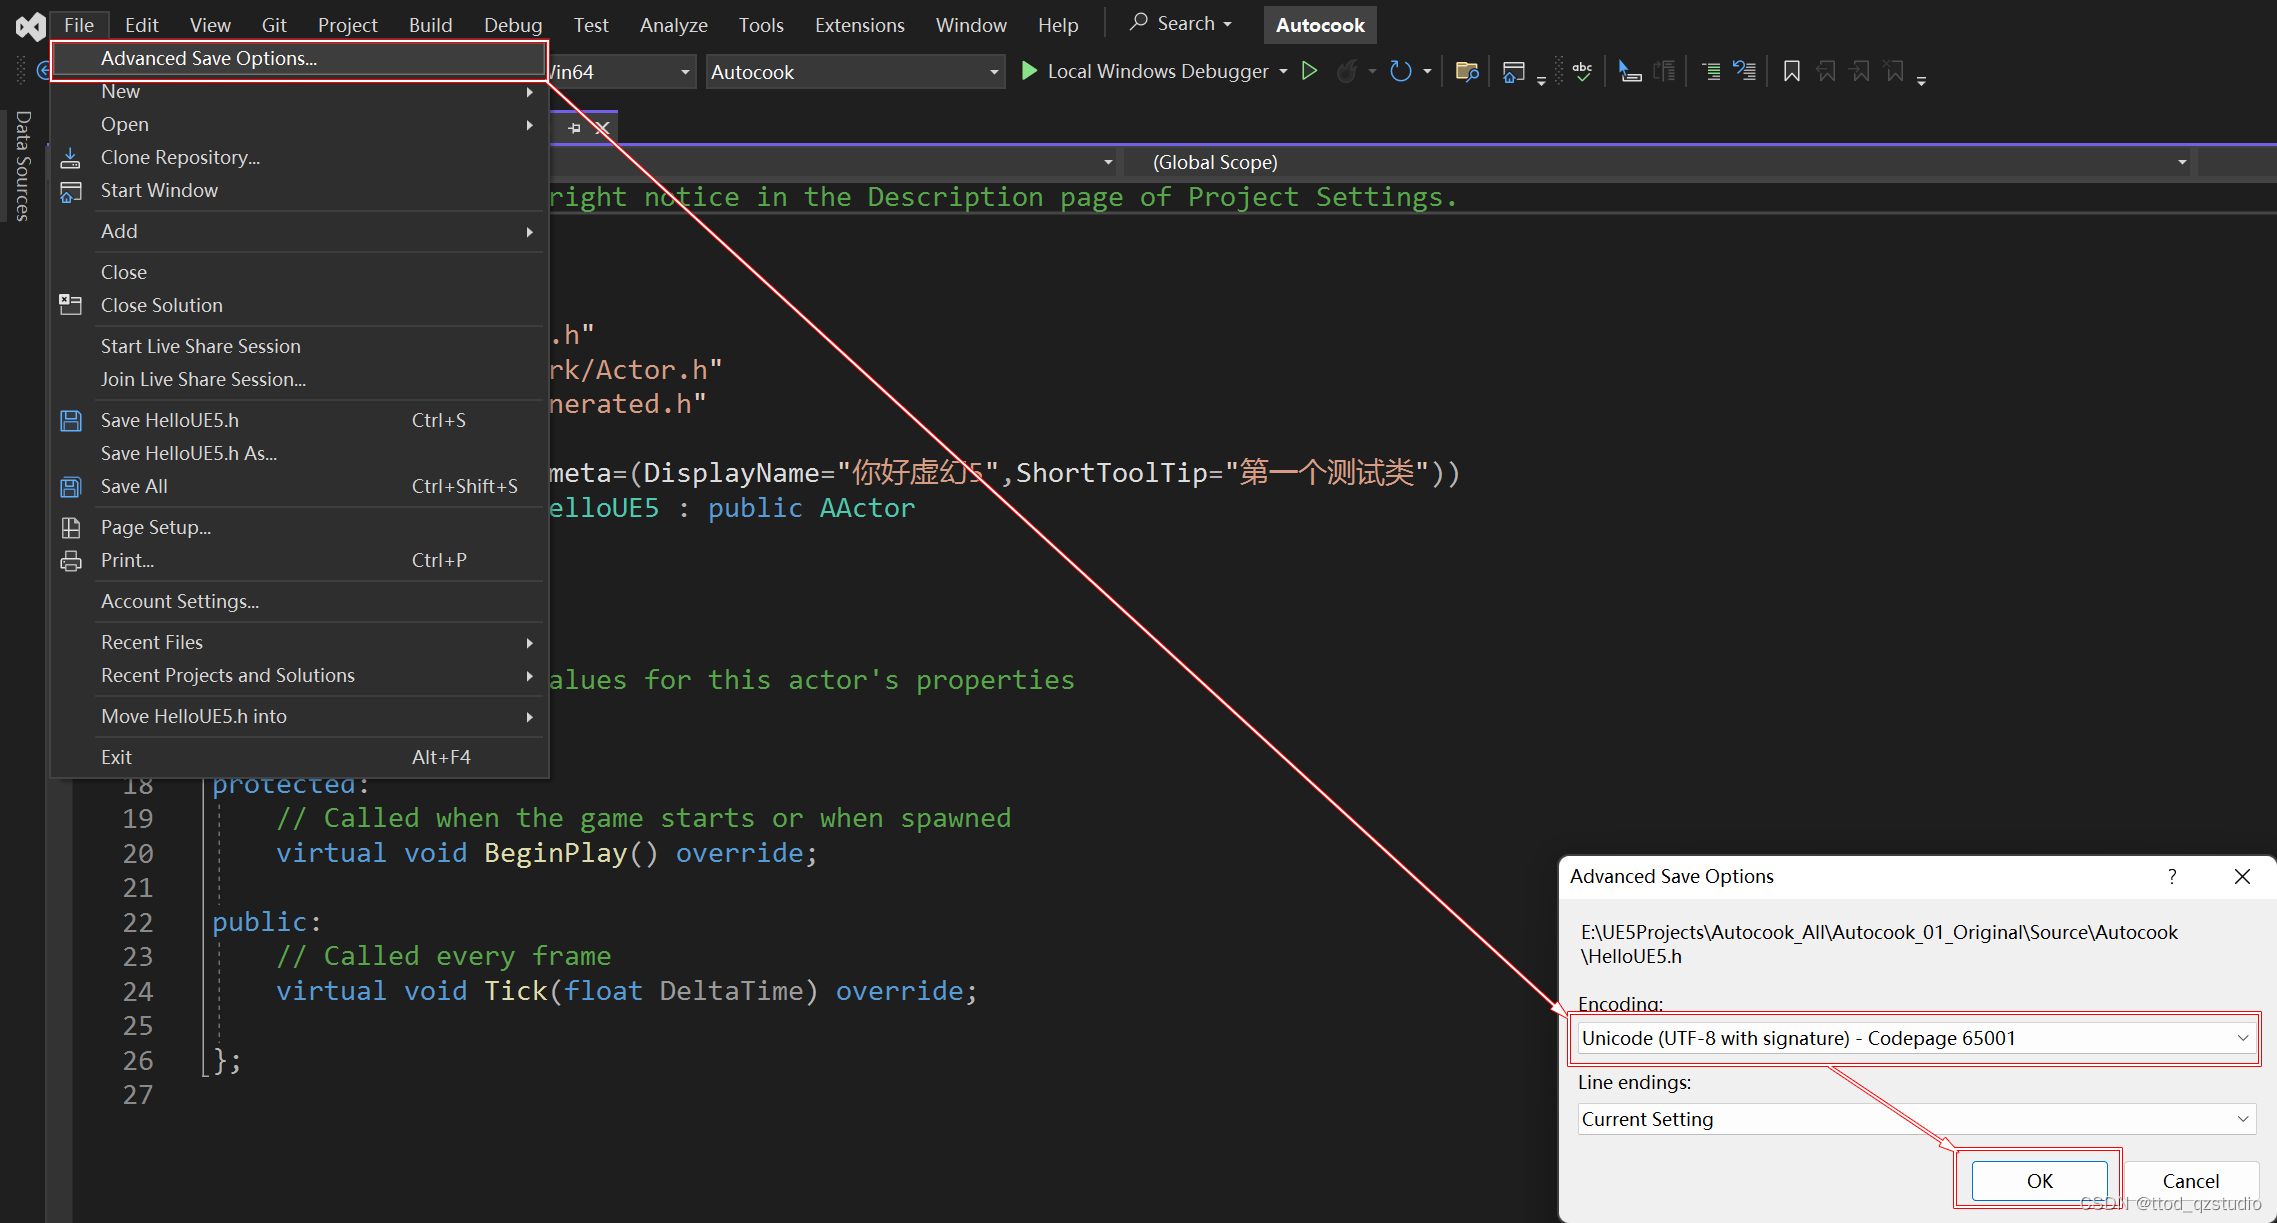Image resolution: width=2277 pixels, height=1223 pixels.
Task: Click the Close Solution icon in menu
Action: tap(71, 305)
